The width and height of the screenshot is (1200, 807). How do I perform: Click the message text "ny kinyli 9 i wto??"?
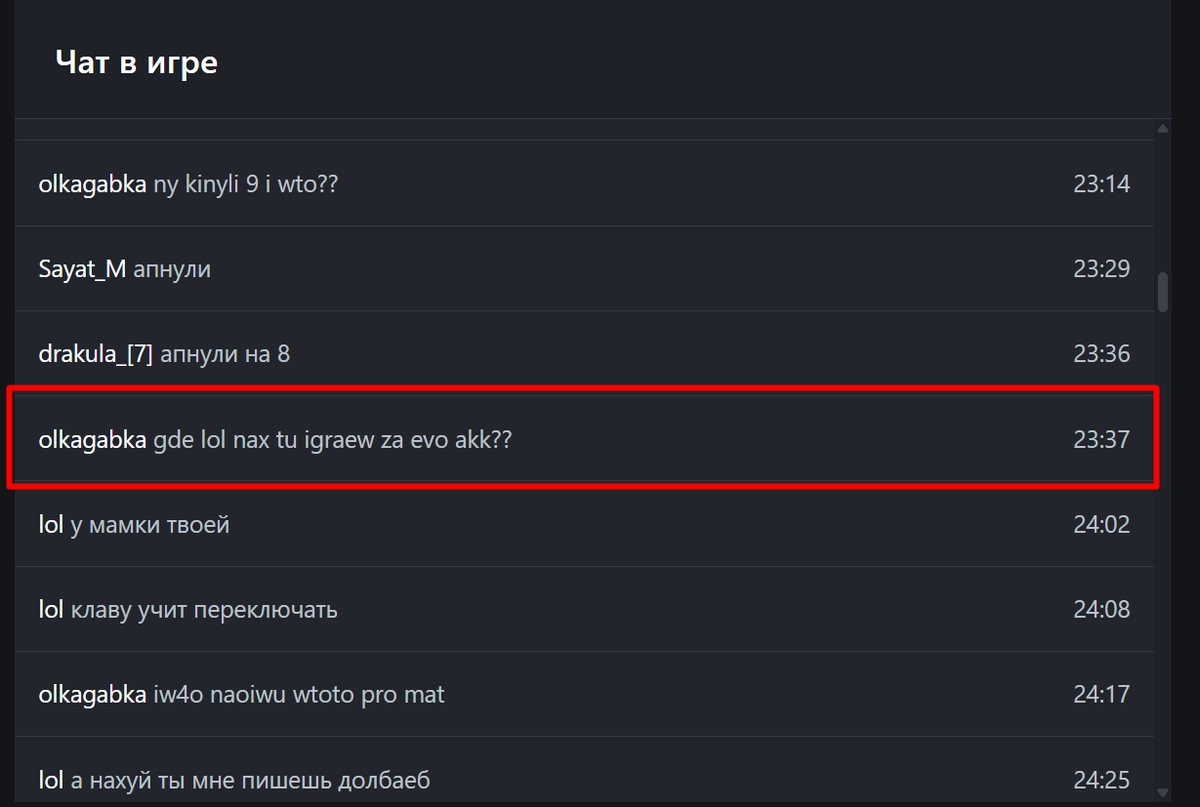click(246, 184)
